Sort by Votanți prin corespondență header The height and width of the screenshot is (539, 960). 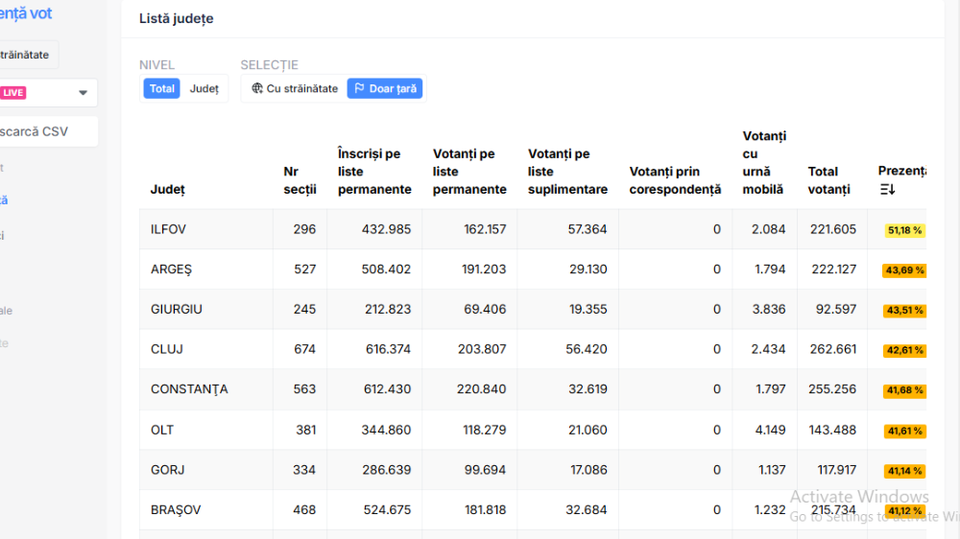pos(675,181)
